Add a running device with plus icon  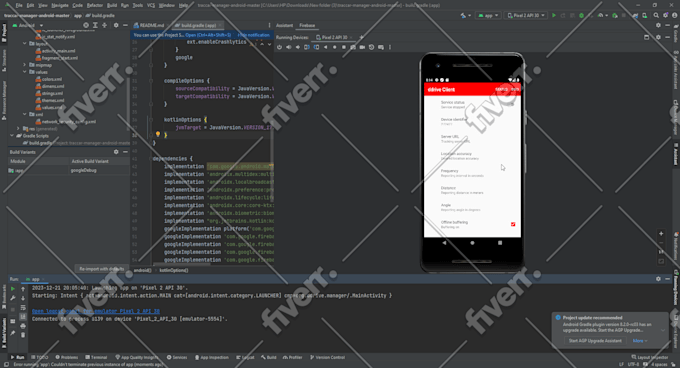pyautogui.click(x=361, y=37)
